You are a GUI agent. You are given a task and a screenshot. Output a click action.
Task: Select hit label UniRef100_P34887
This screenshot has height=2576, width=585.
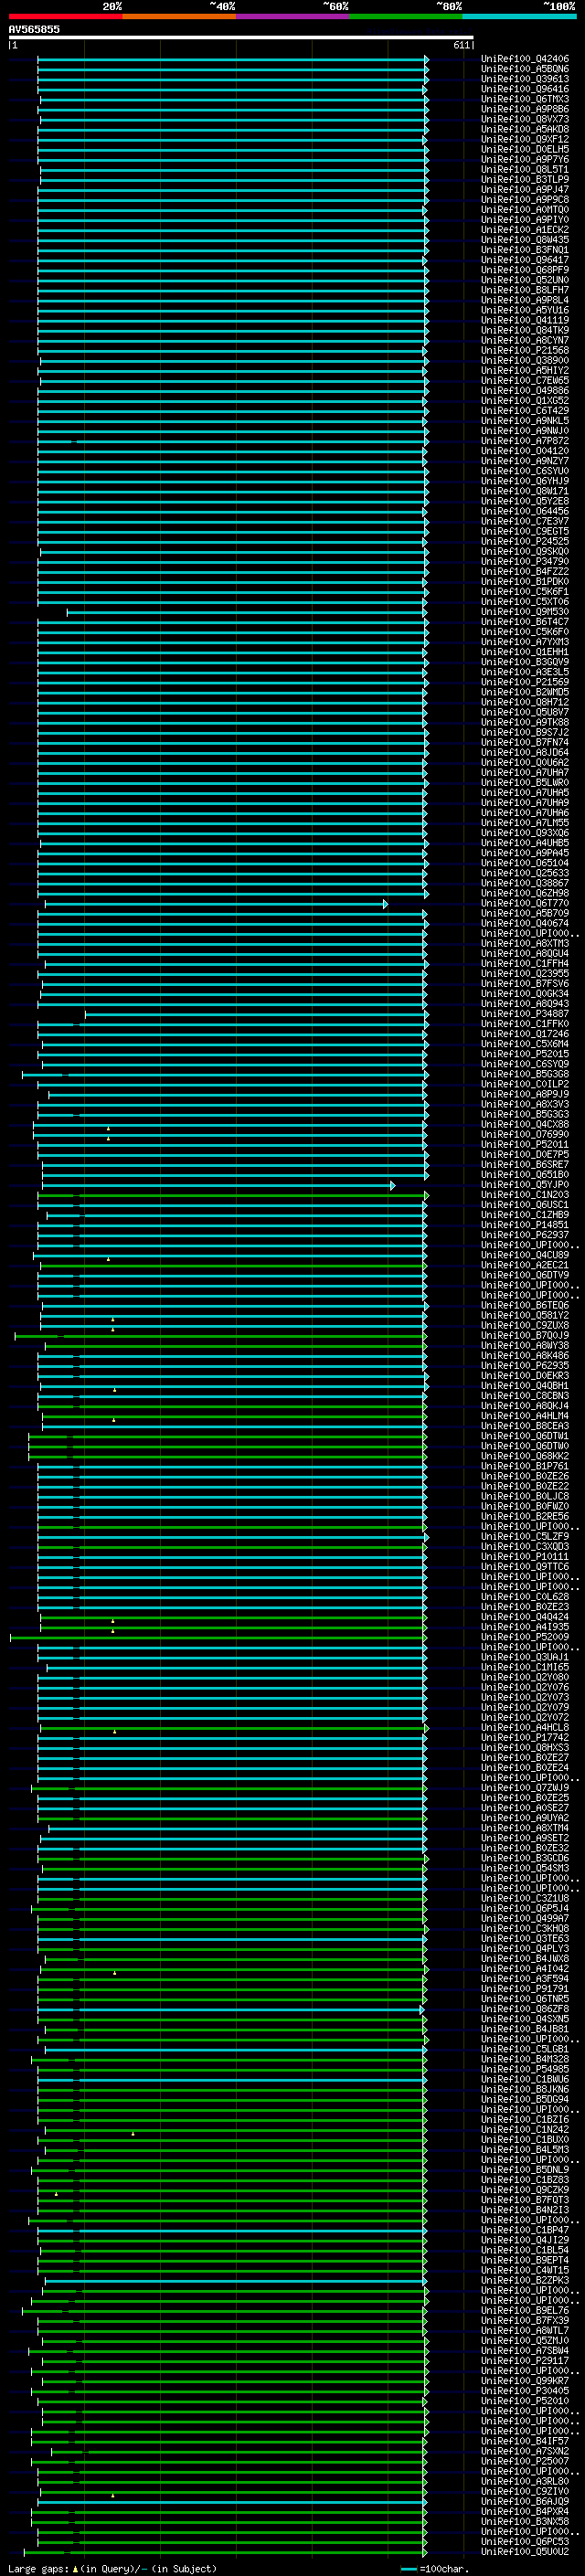(525, 1014)
